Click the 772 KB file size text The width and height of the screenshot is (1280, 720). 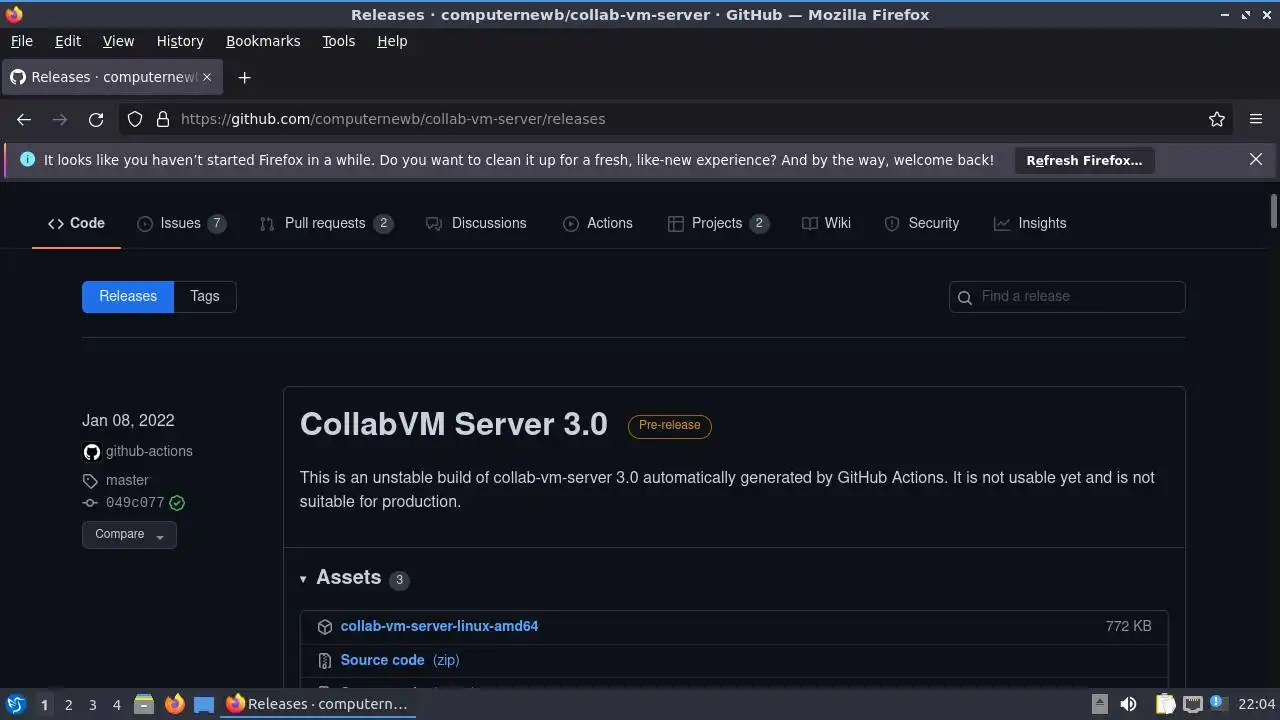click(x=1129, y=626)
